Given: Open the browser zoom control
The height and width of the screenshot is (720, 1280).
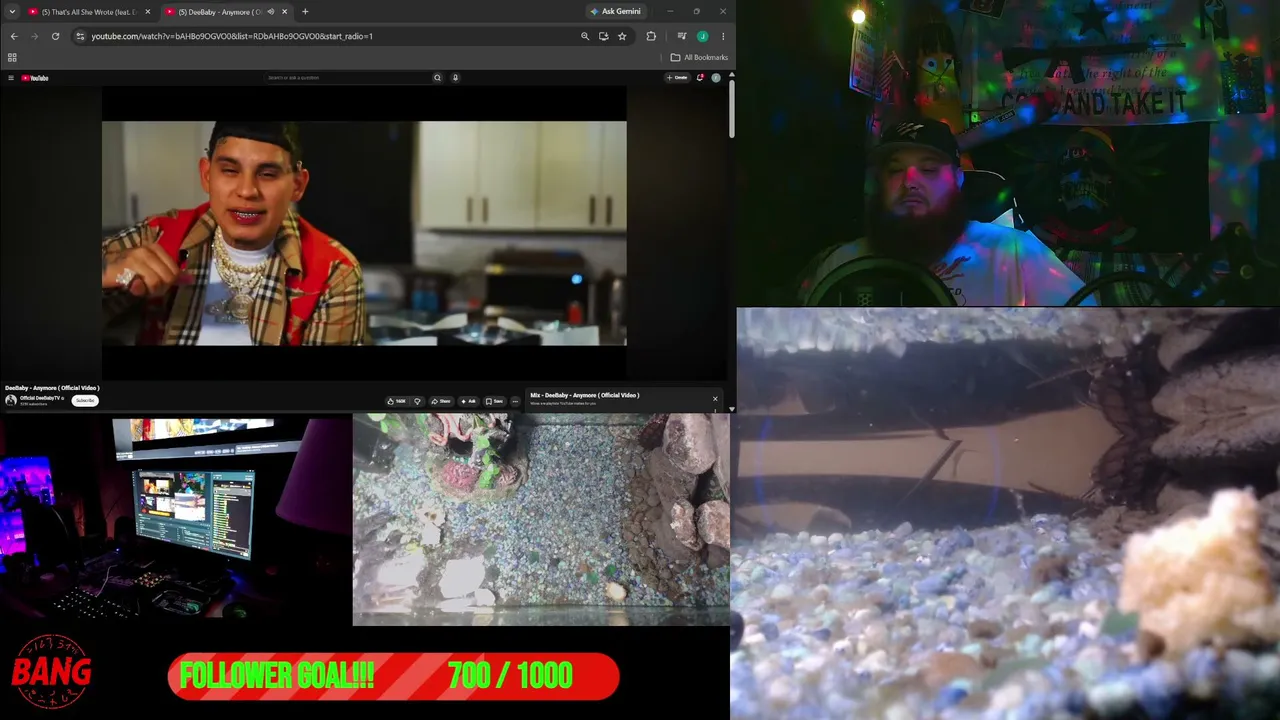Looking at the screenshot, I should click(x=585, y=36).
